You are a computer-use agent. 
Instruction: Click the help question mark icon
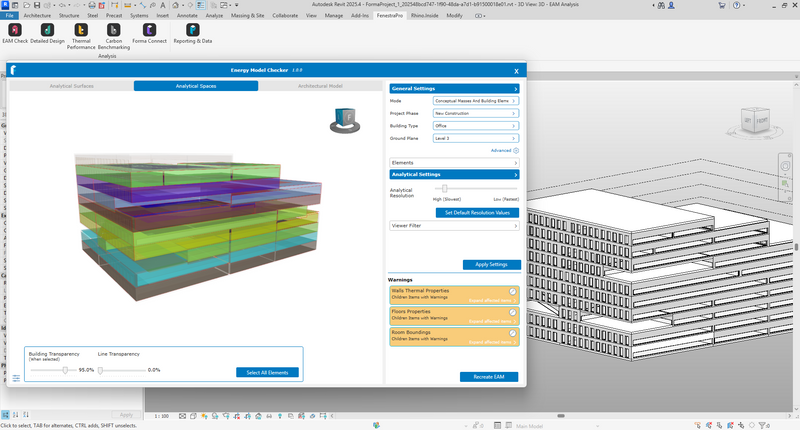click(x=736, y=5)
